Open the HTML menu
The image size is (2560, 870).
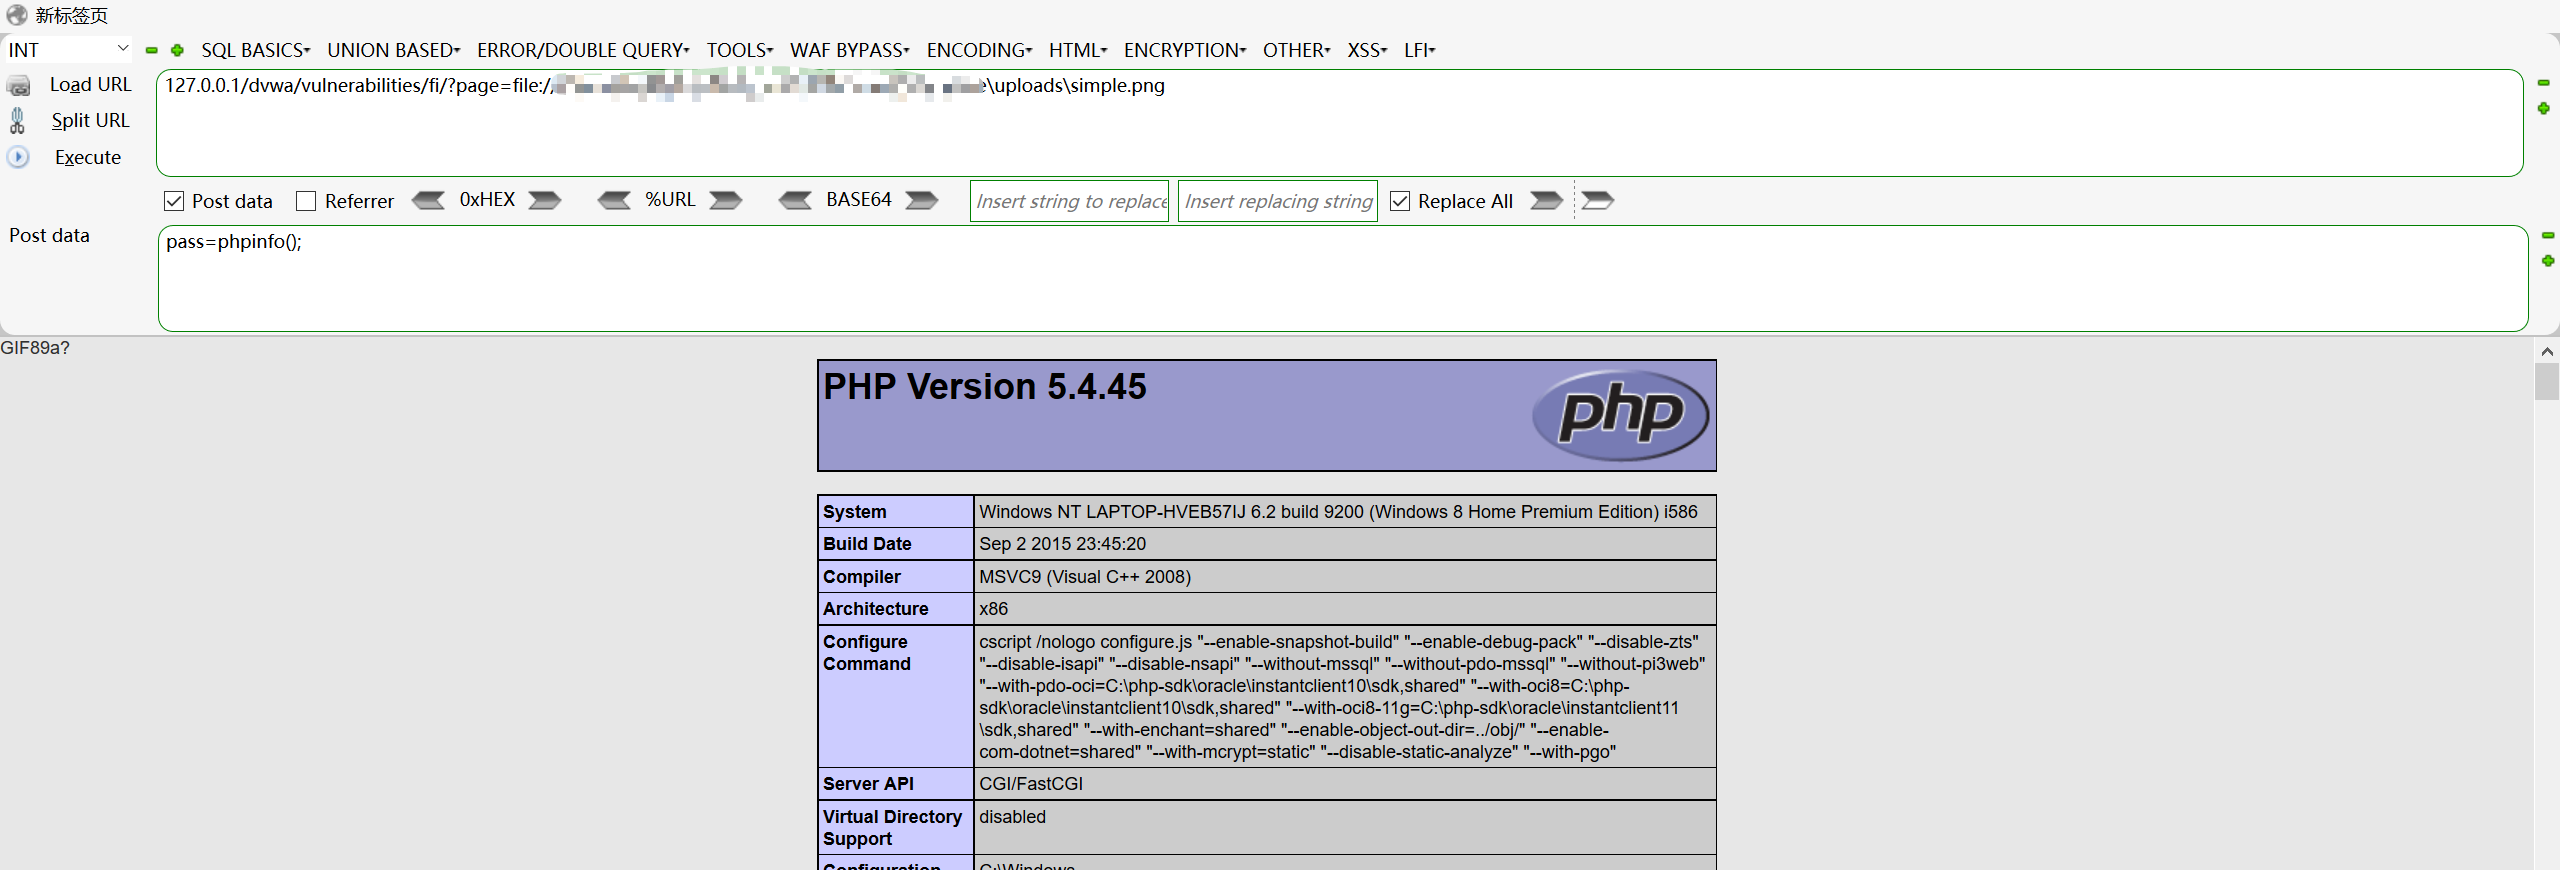pos(1077,50)
